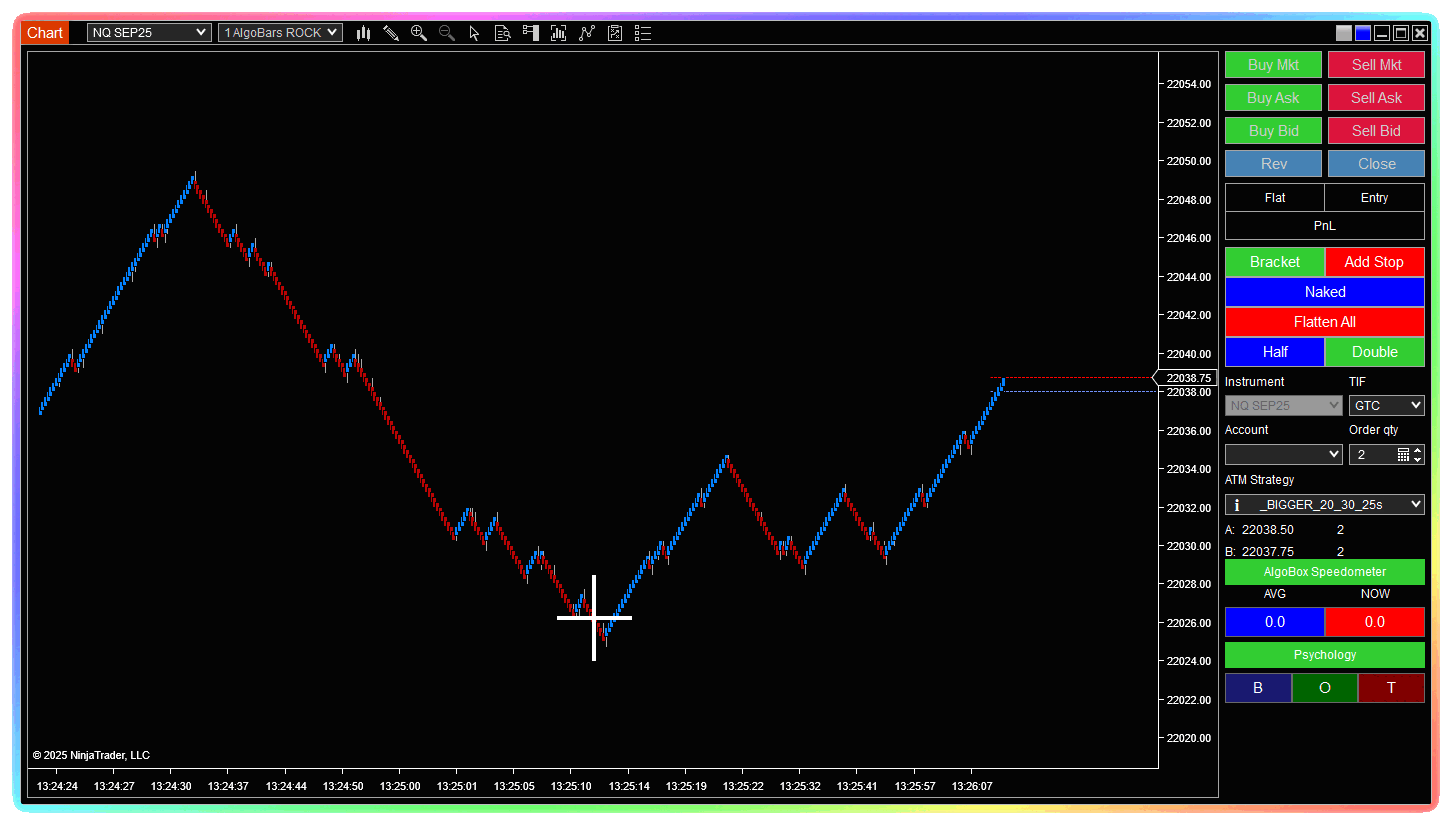
Task: Click the orange Chart tab label
Action: tap(45, 33)
